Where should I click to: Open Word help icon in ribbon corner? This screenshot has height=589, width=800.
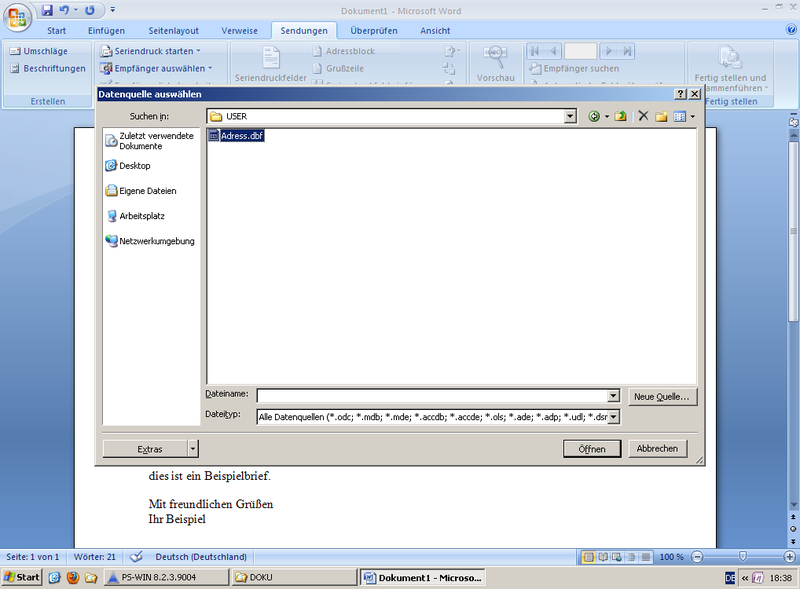click(791, 30)
